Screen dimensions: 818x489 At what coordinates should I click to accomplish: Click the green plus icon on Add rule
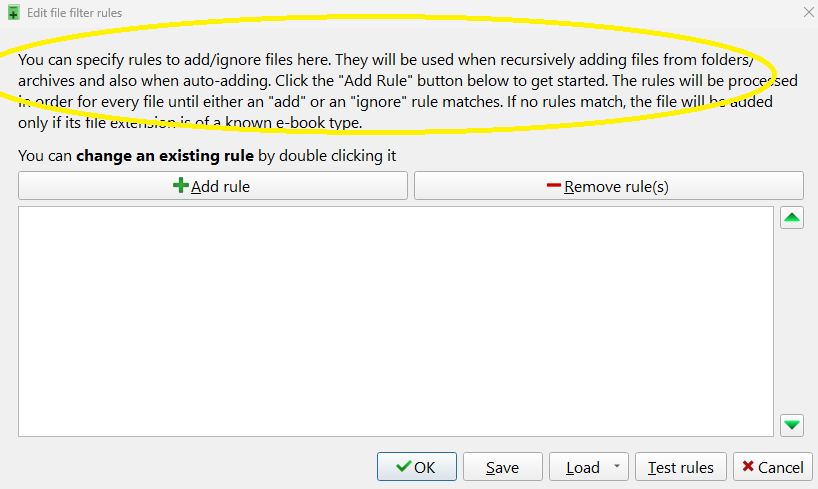point(181,186)
